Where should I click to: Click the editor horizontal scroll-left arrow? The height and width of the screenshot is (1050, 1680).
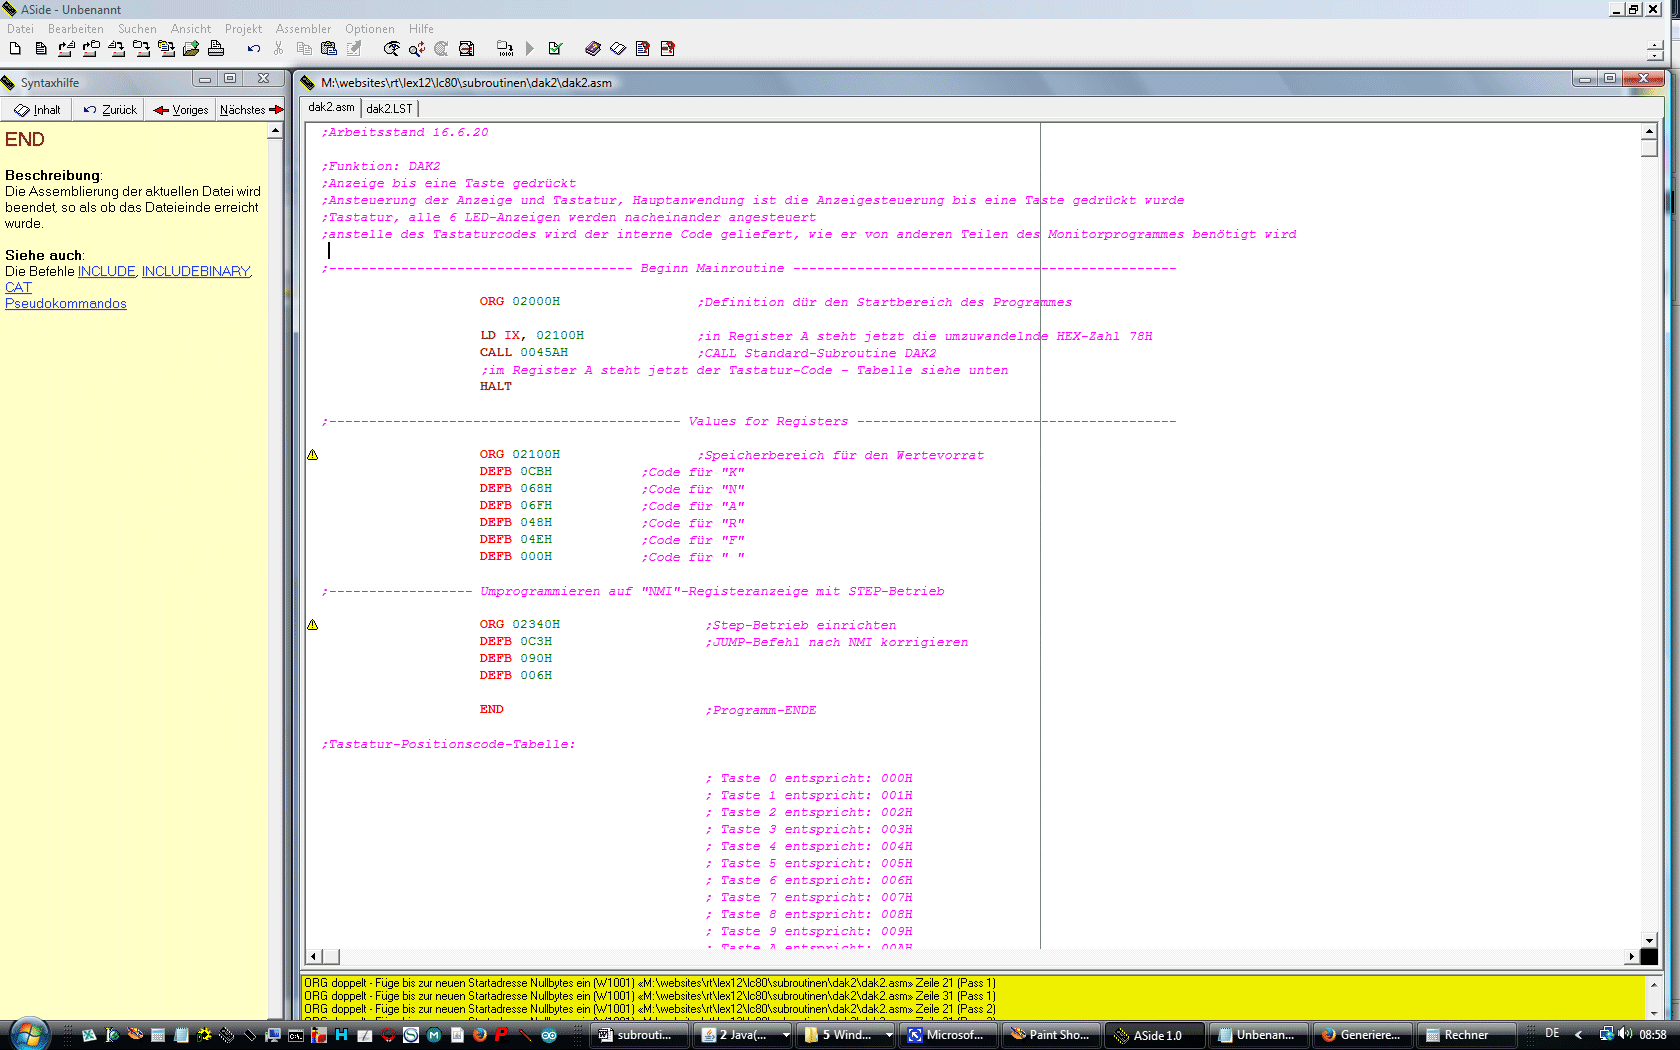(x=314, y=957)
